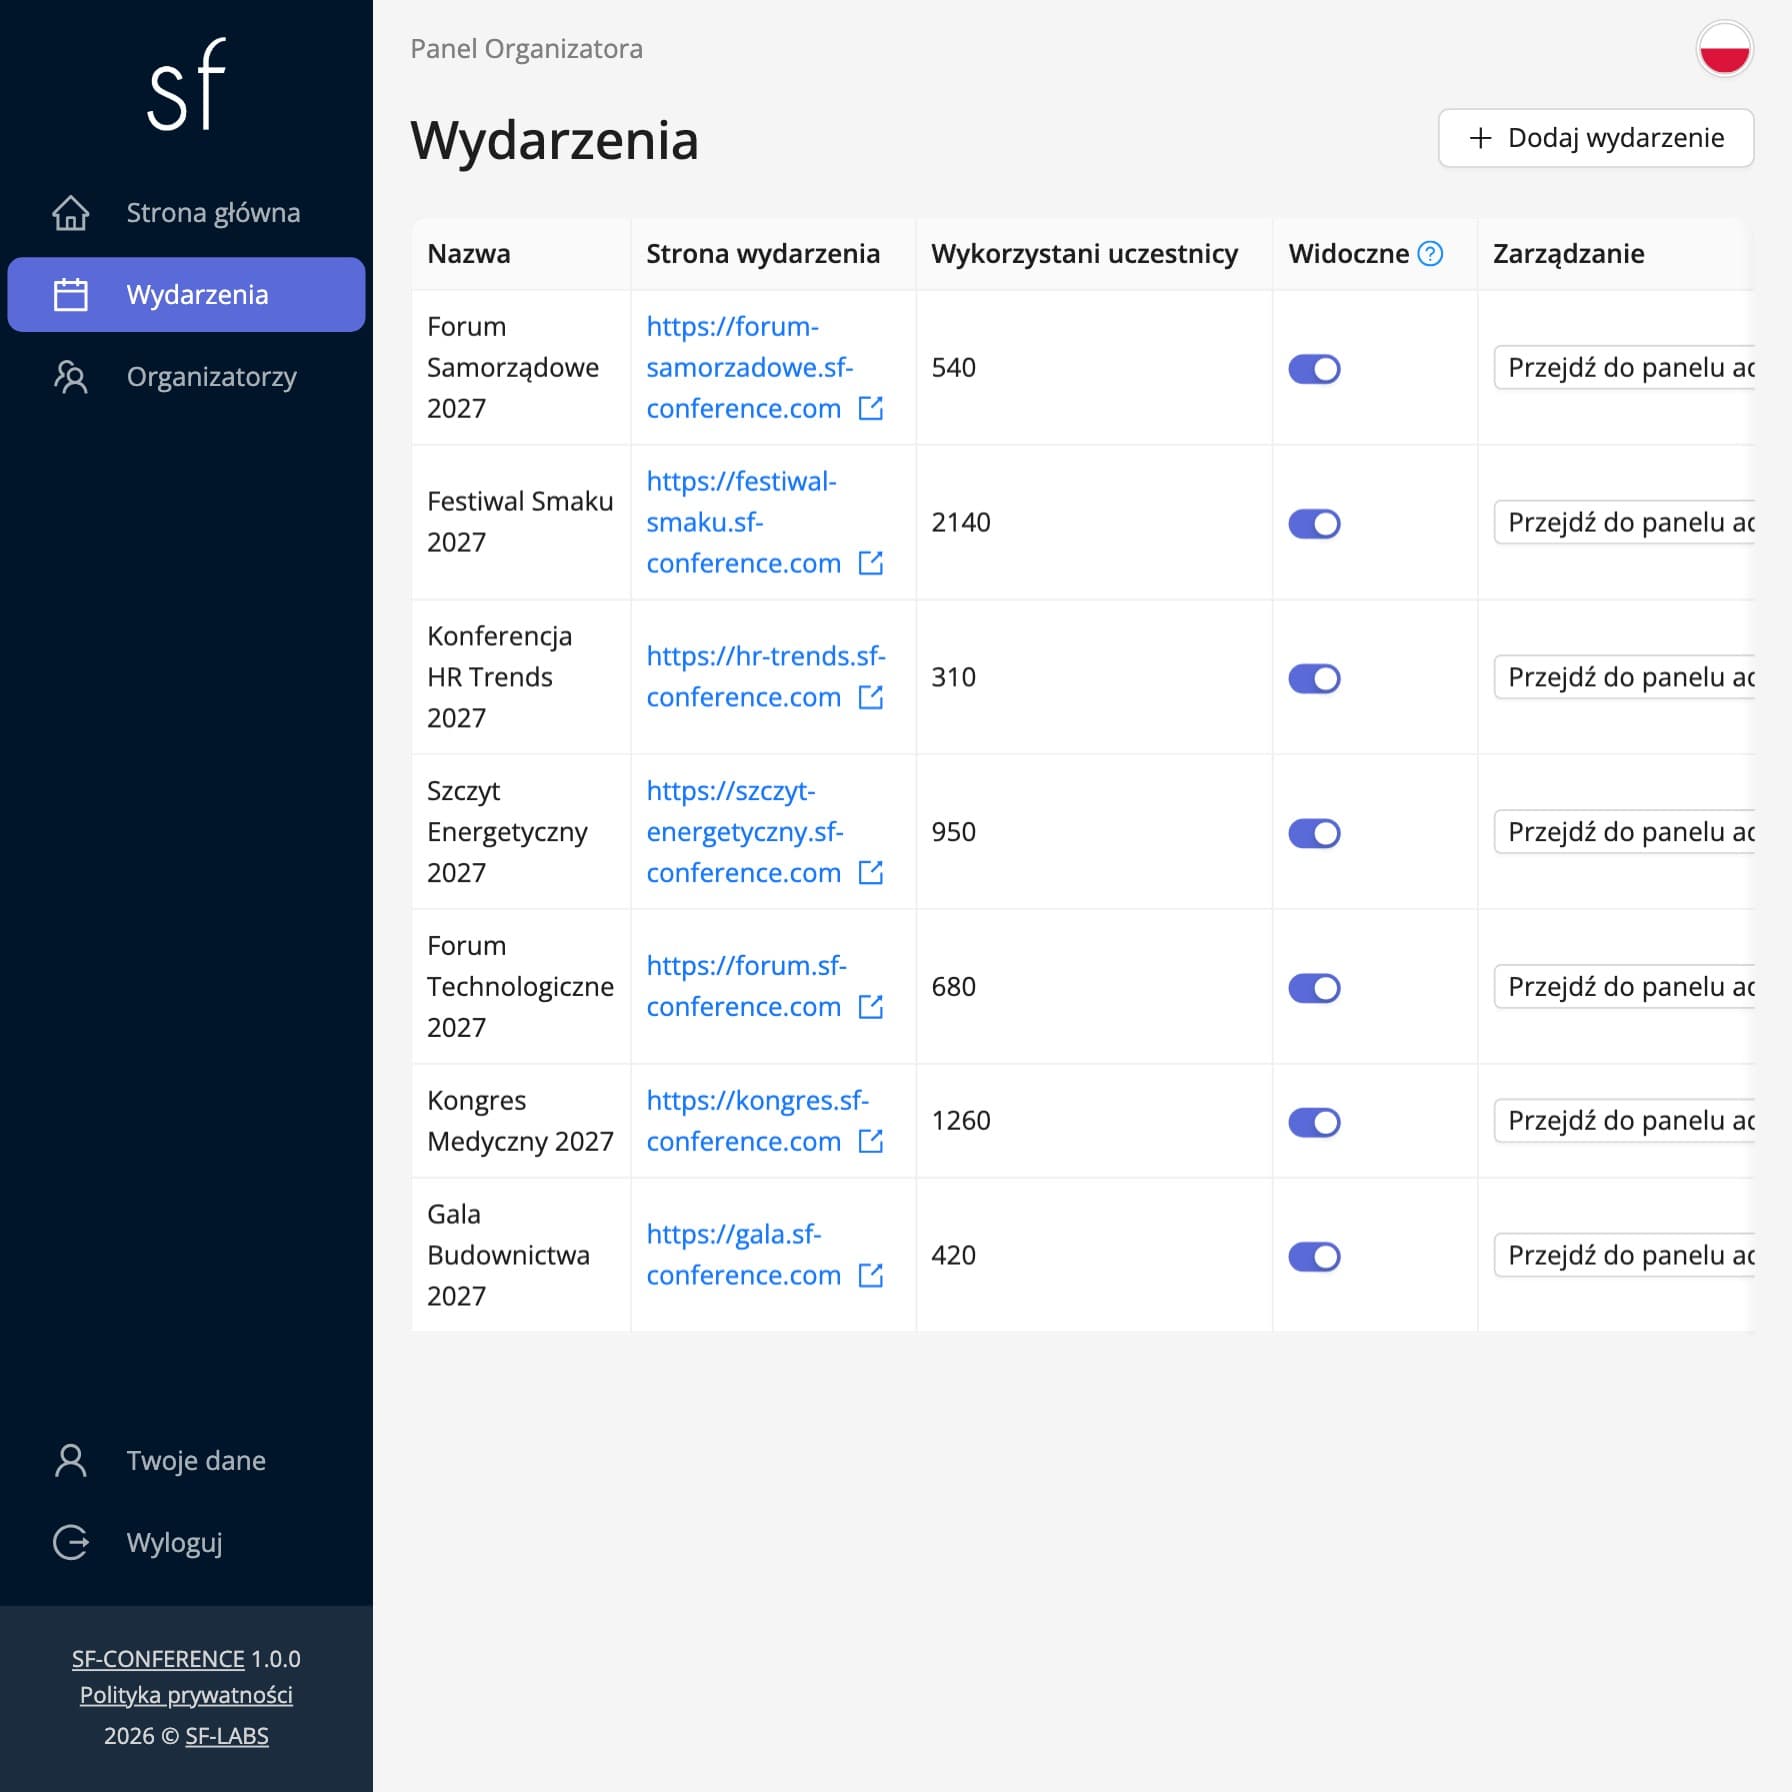Click Wyloguj to log out

tap(186, 1543)
